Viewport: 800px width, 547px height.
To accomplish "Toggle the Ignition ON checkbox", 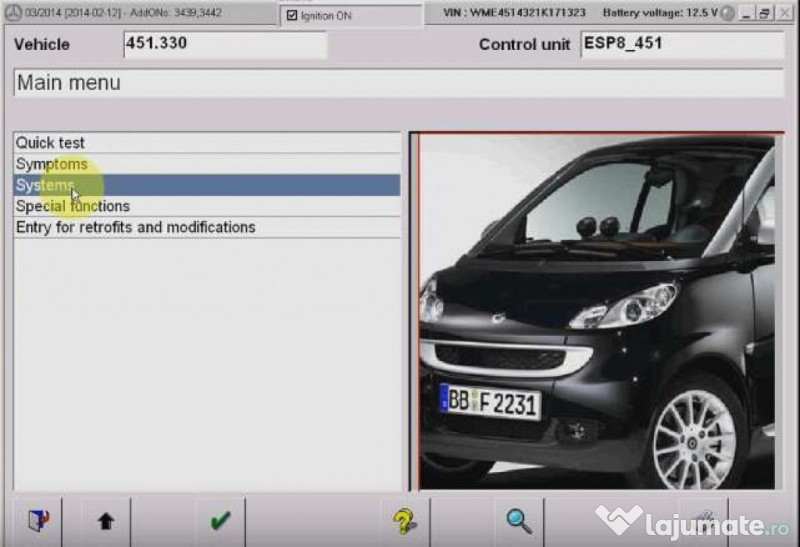I will (x=292, y=16).
